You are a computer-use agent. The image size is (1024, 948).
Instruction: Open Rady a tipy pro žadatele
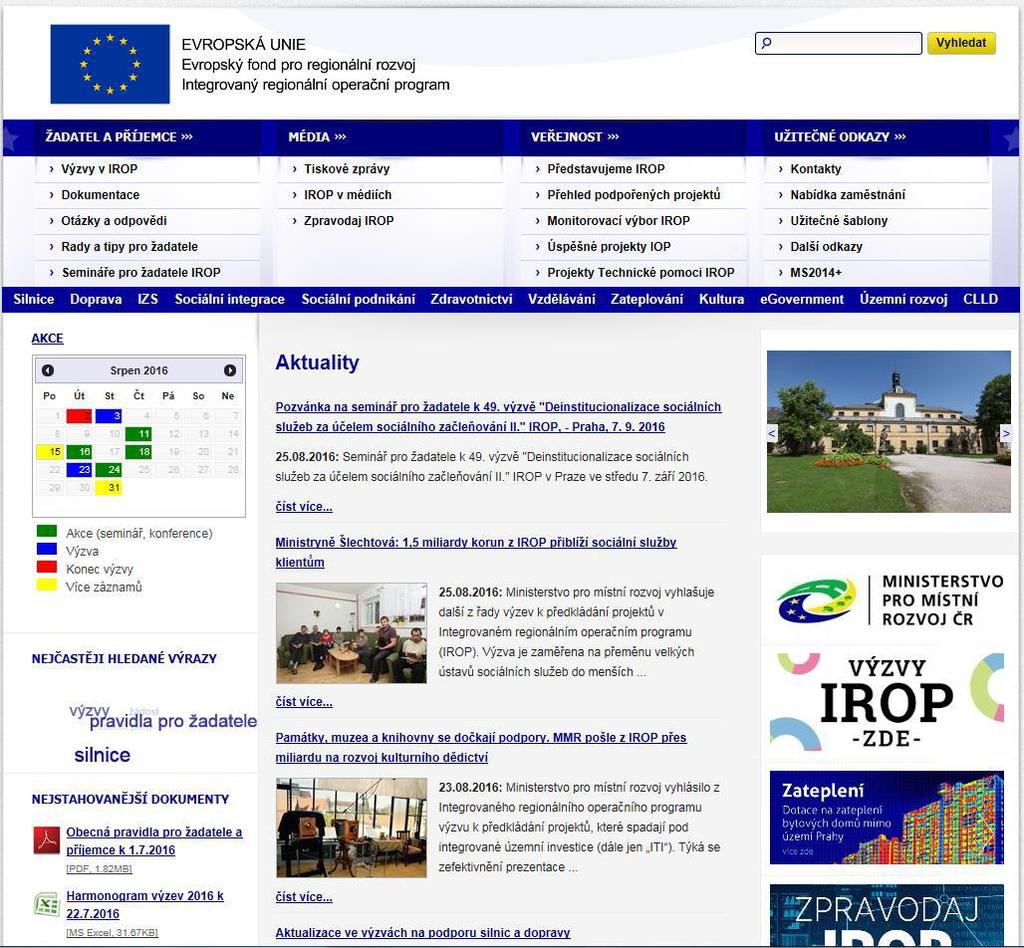pyautogui.click(x=129, y=247)
